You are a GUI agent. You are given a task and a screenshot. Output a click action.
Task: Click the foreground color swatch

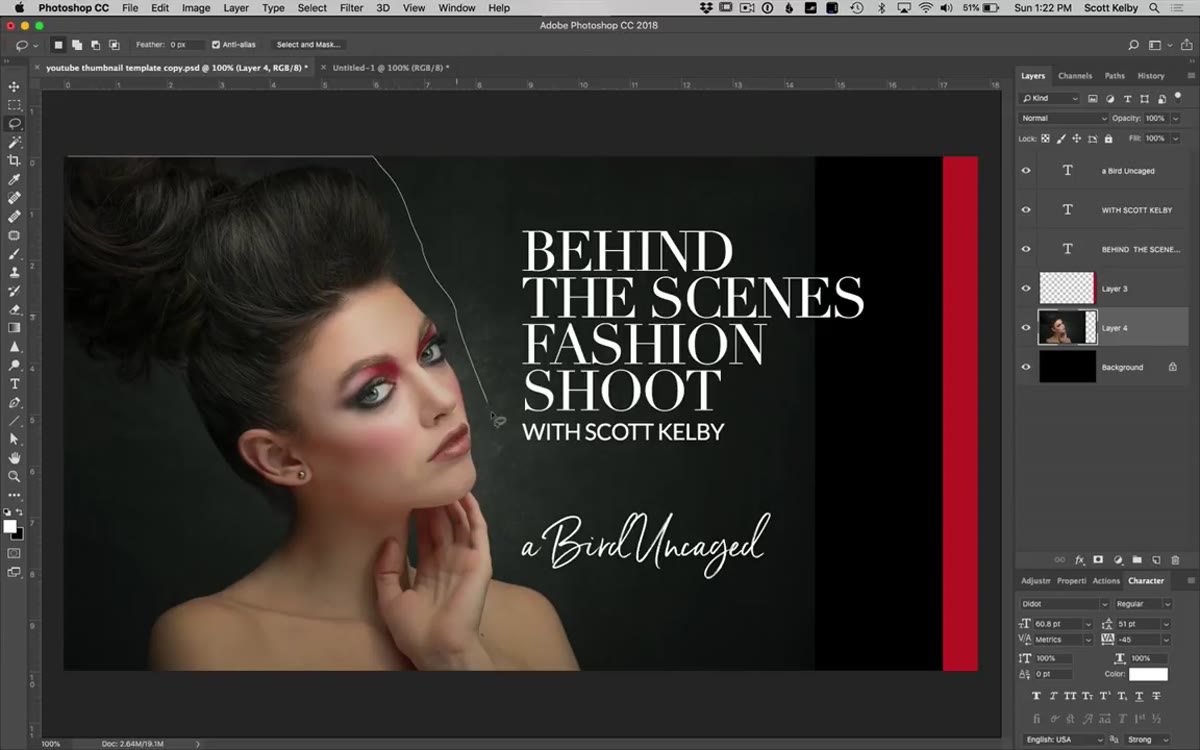[10, 526]
